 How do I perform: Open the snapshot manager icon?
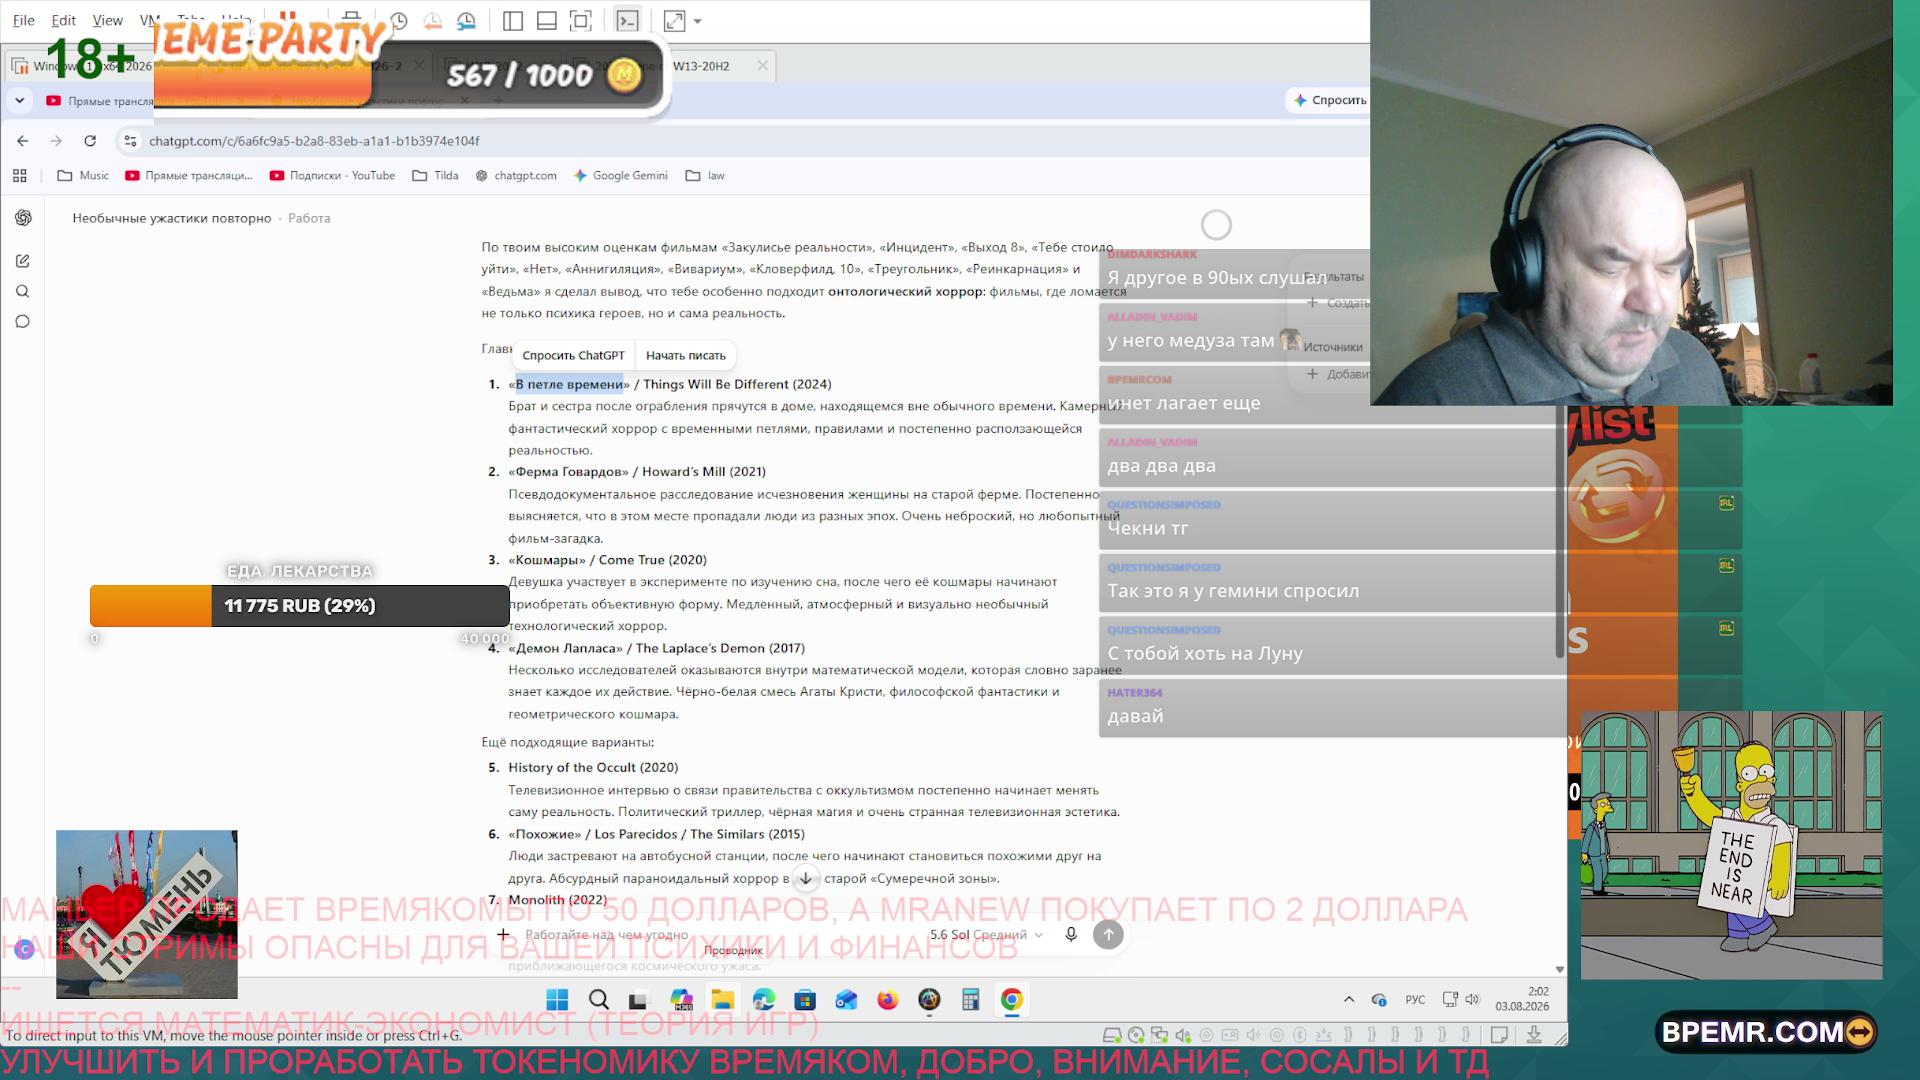[467, 20]
